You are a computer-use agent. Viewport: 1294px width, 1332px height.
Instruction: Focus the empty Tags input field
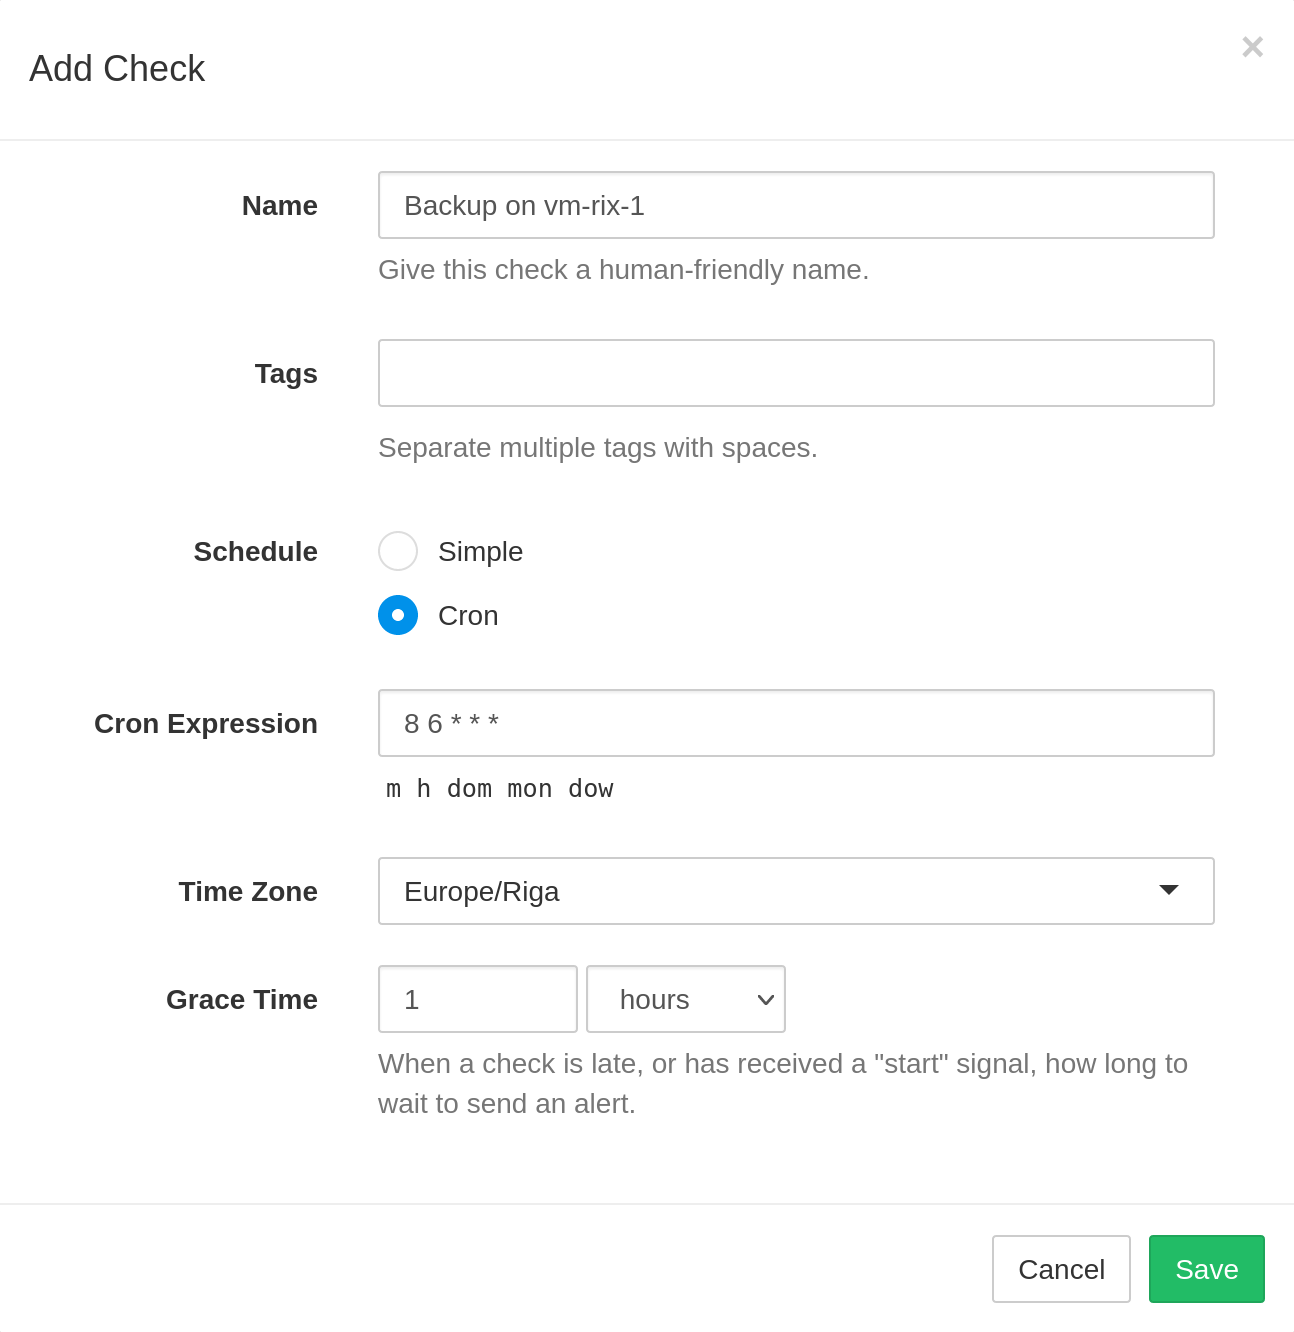[796, 373]
